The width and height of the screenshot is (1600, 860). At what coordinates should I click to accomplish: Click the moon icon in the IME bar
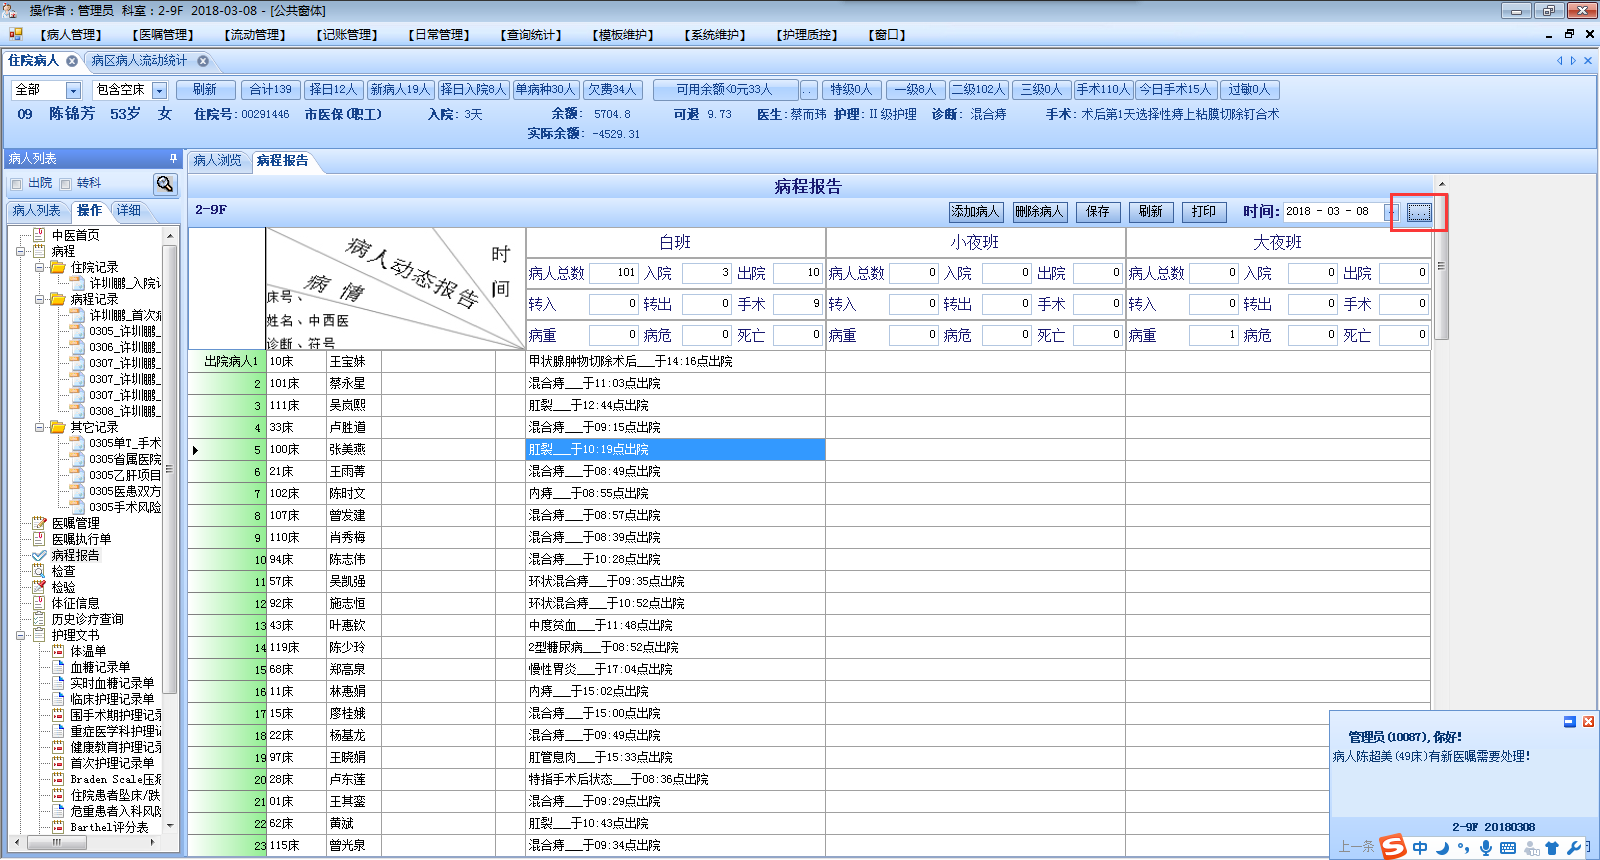[x=1442, y=848]
